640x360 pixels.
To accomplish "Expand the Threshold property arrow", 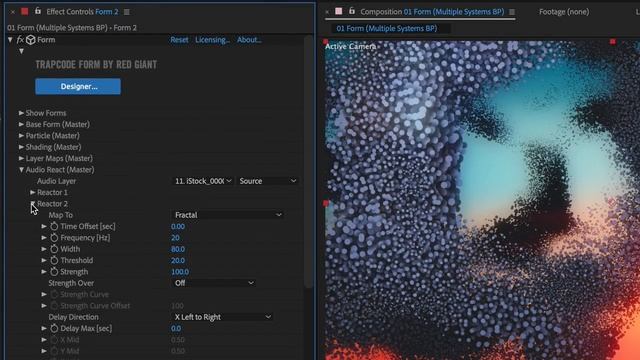I will click(44, 260).
